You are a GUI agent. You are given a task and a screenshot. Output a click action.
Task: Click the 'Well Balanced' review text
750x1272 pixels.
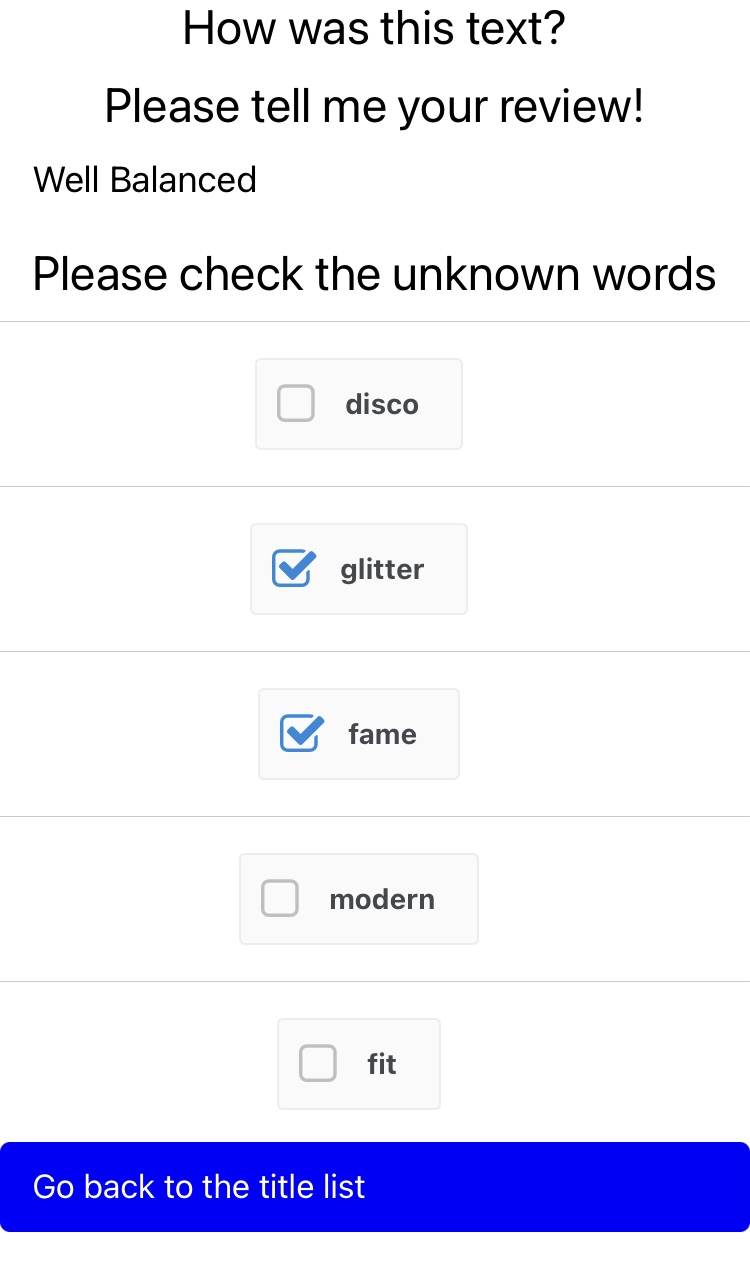tap(145, 180)
